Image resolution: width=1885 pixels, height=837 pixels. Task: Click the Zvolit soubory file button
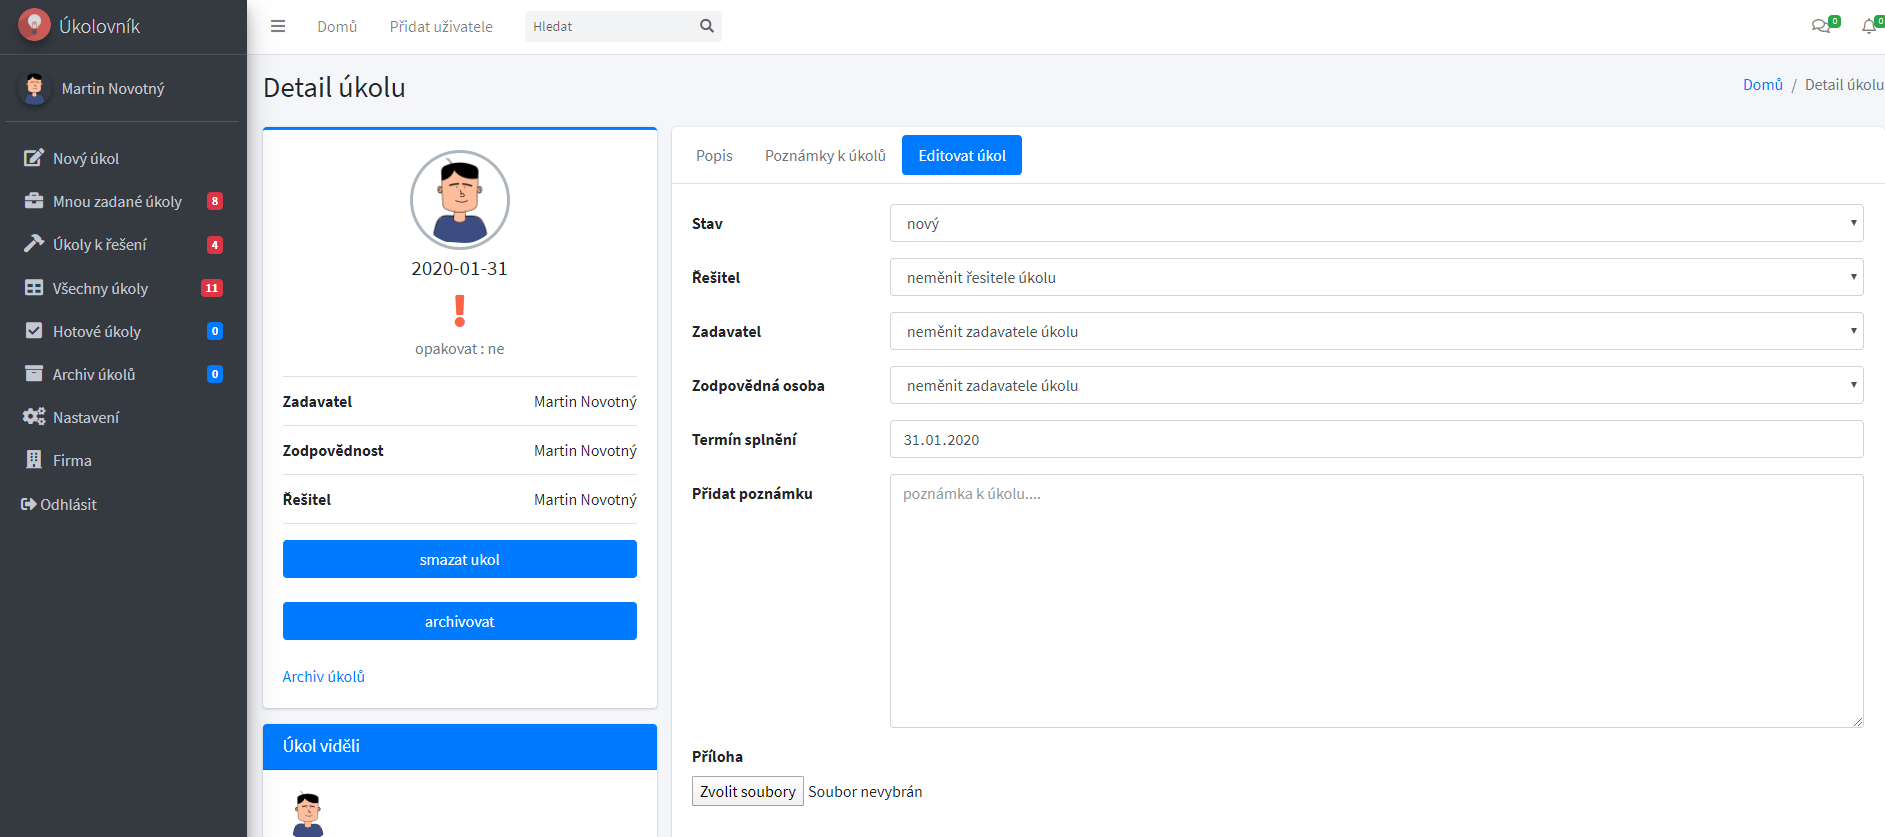(748, 791)
